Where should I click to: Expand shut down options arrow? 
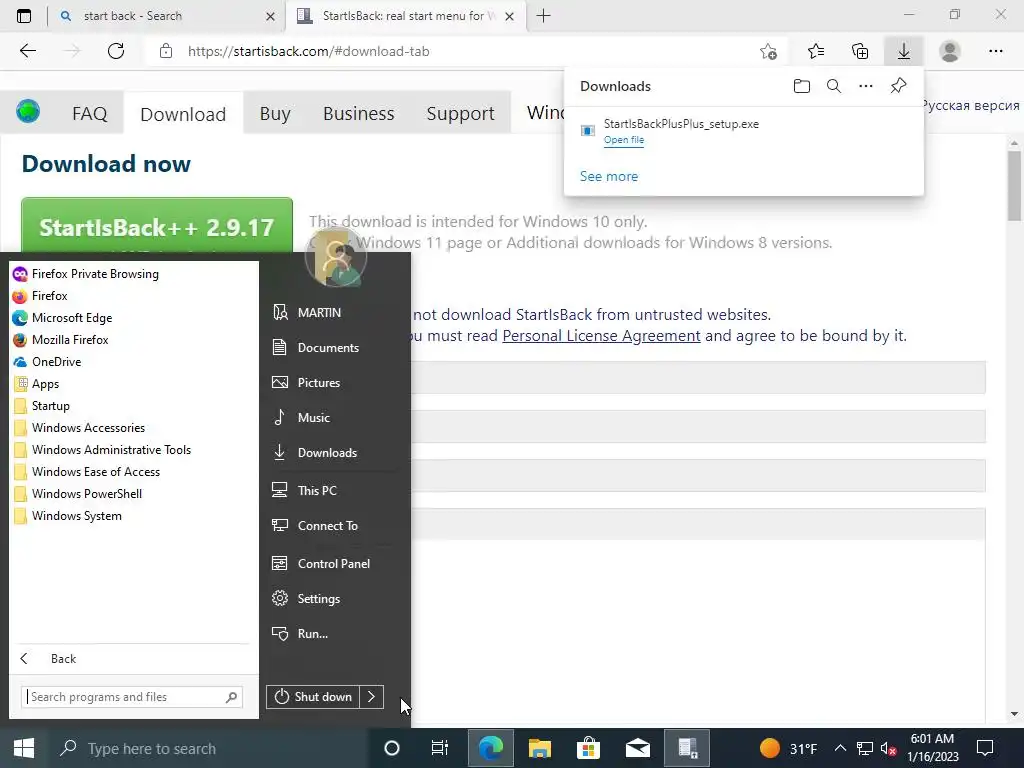(372, 697)
